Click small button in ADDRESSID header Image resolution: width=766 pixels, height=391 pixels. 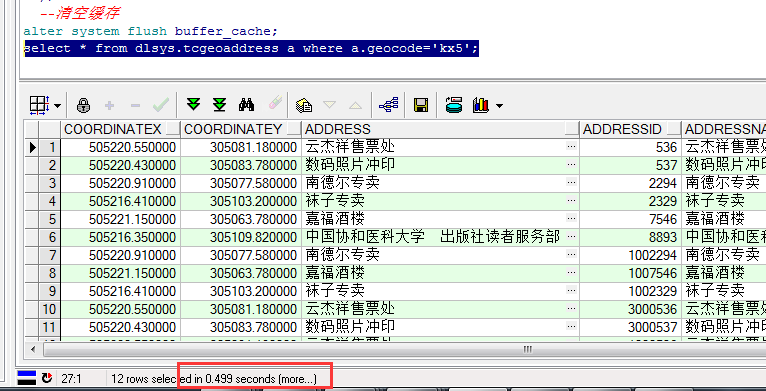click(x=674, y=129)
